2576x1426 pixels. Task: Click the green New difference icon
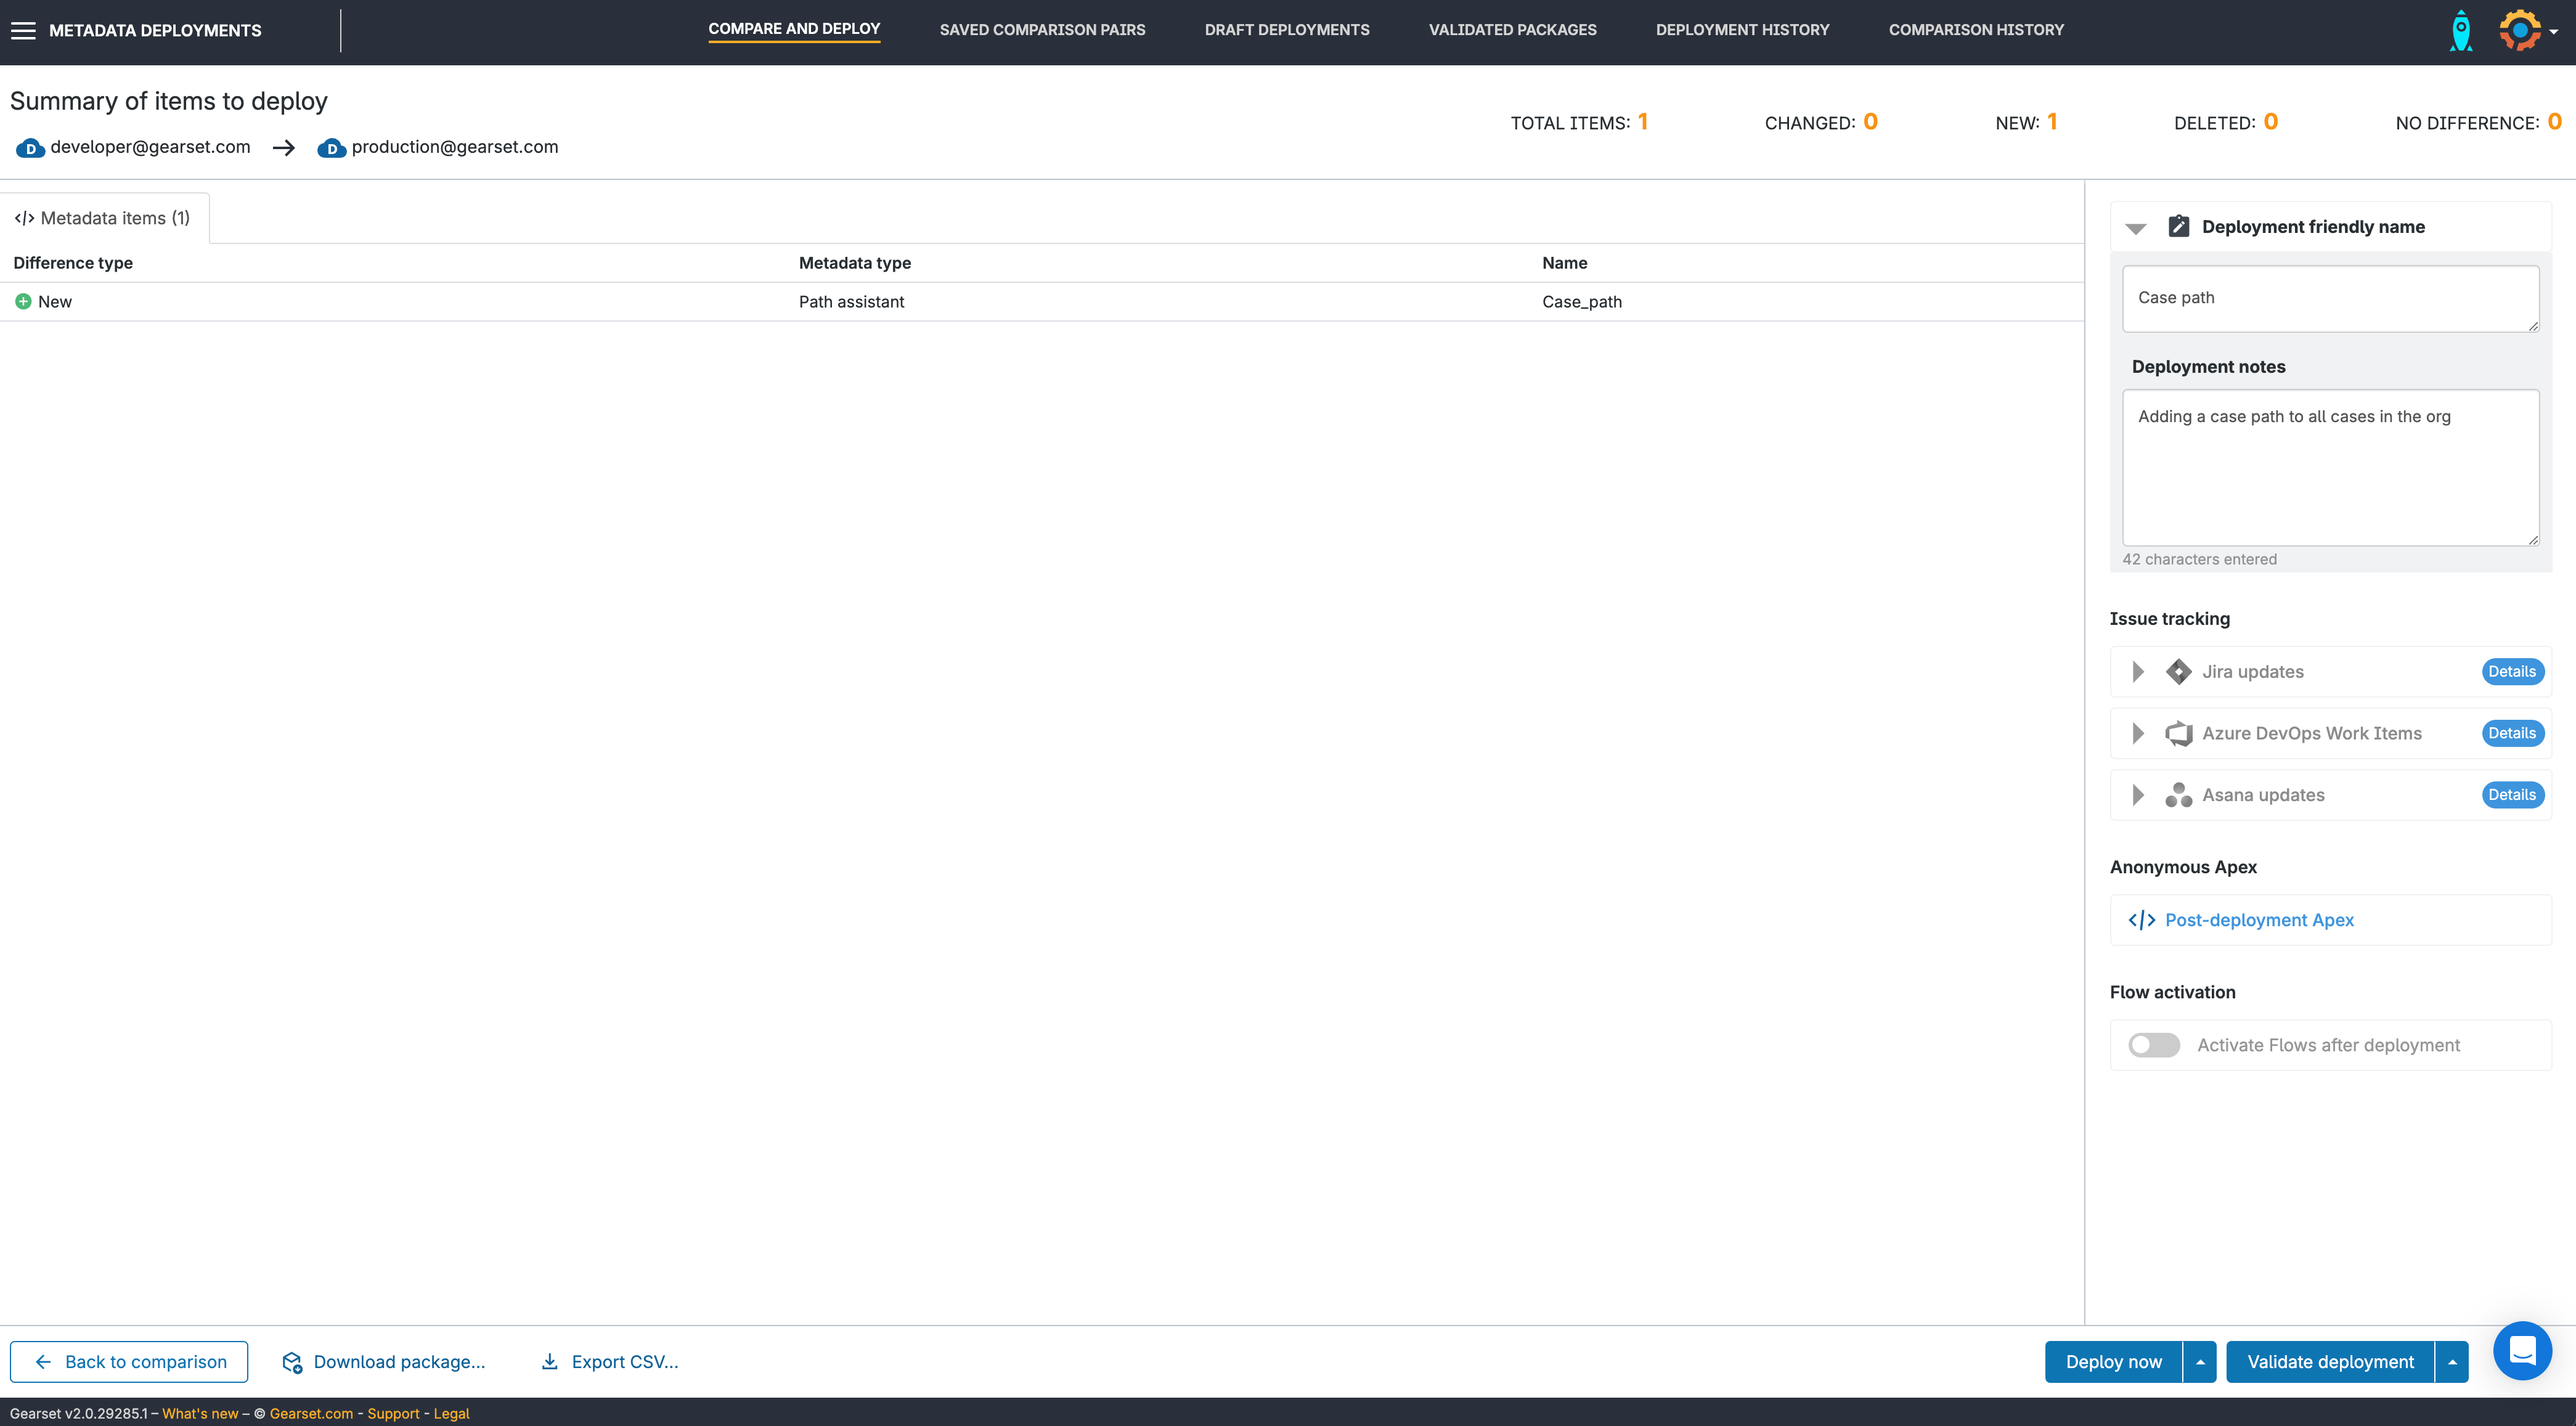[x=23, y=302]
